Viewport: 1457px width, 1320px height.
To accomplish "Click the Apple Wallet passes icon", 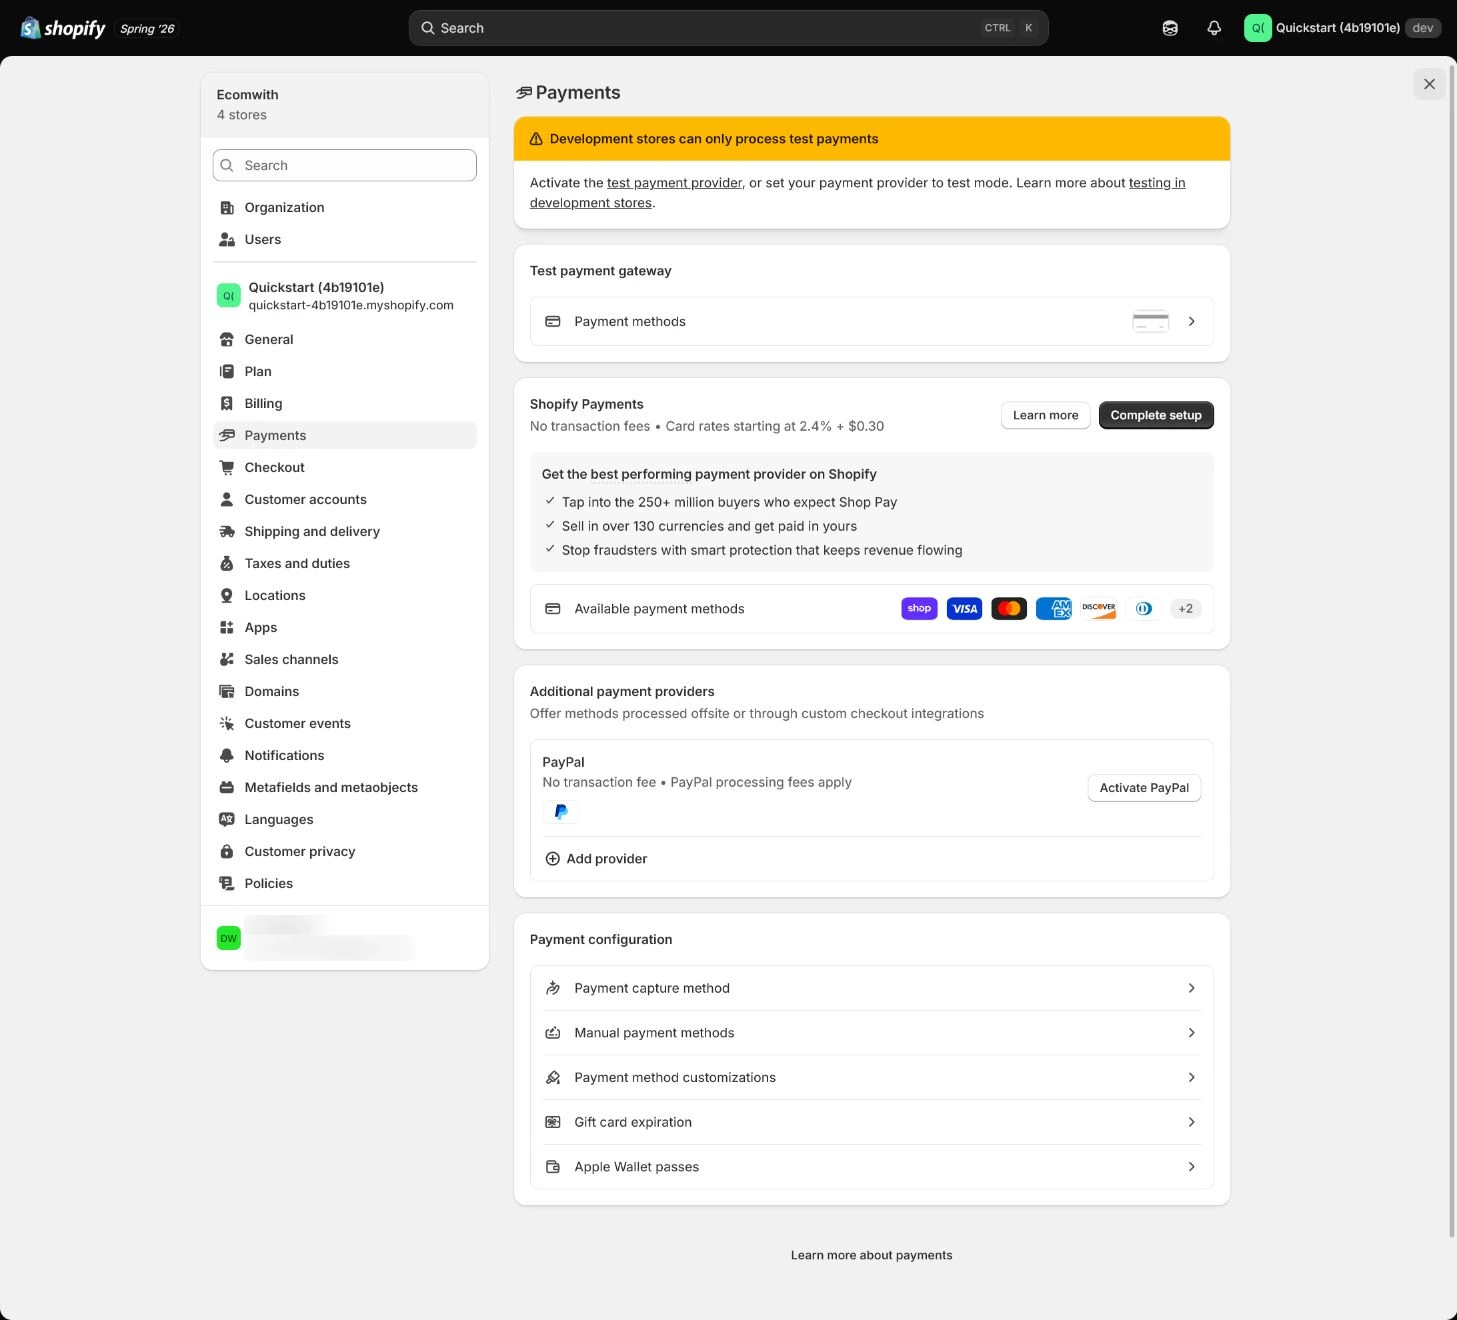I will coord(552,1167).
